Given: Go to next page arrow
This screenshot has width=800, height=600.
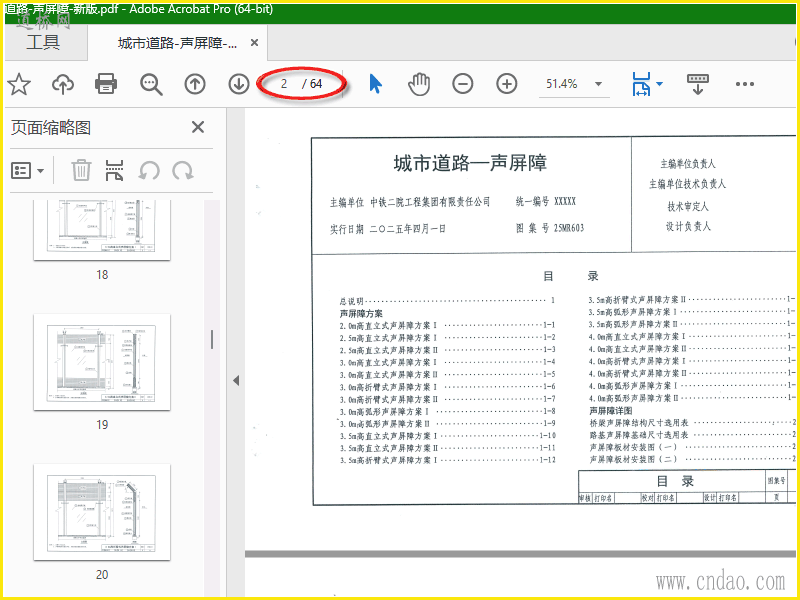Looking at the screenshot, I should click(238, 84).
